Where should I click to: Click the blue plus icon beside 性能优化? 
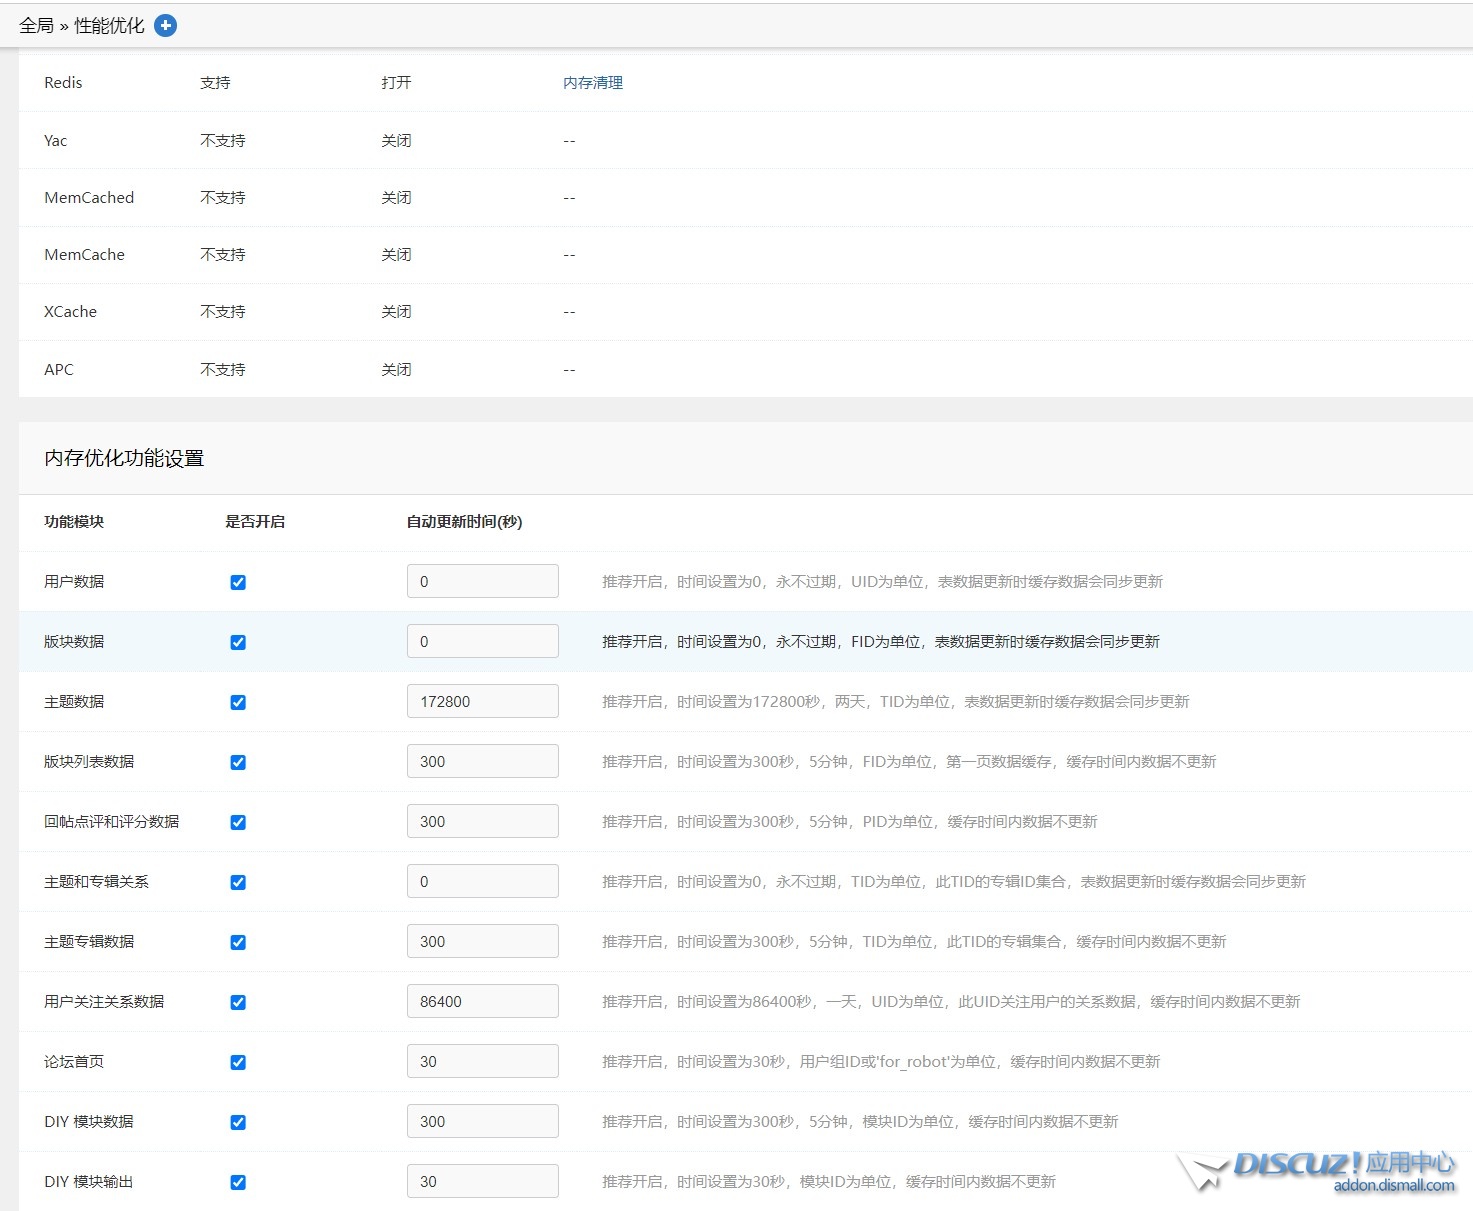pos(166,26)
